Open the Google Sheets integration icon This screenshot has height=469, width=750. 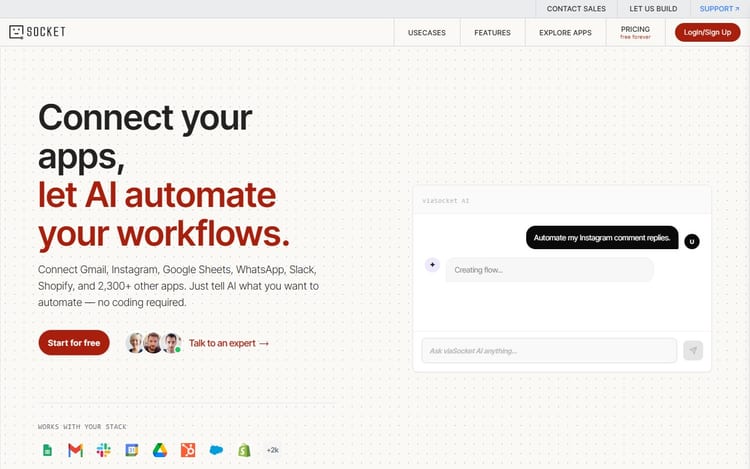click(47, 450)
